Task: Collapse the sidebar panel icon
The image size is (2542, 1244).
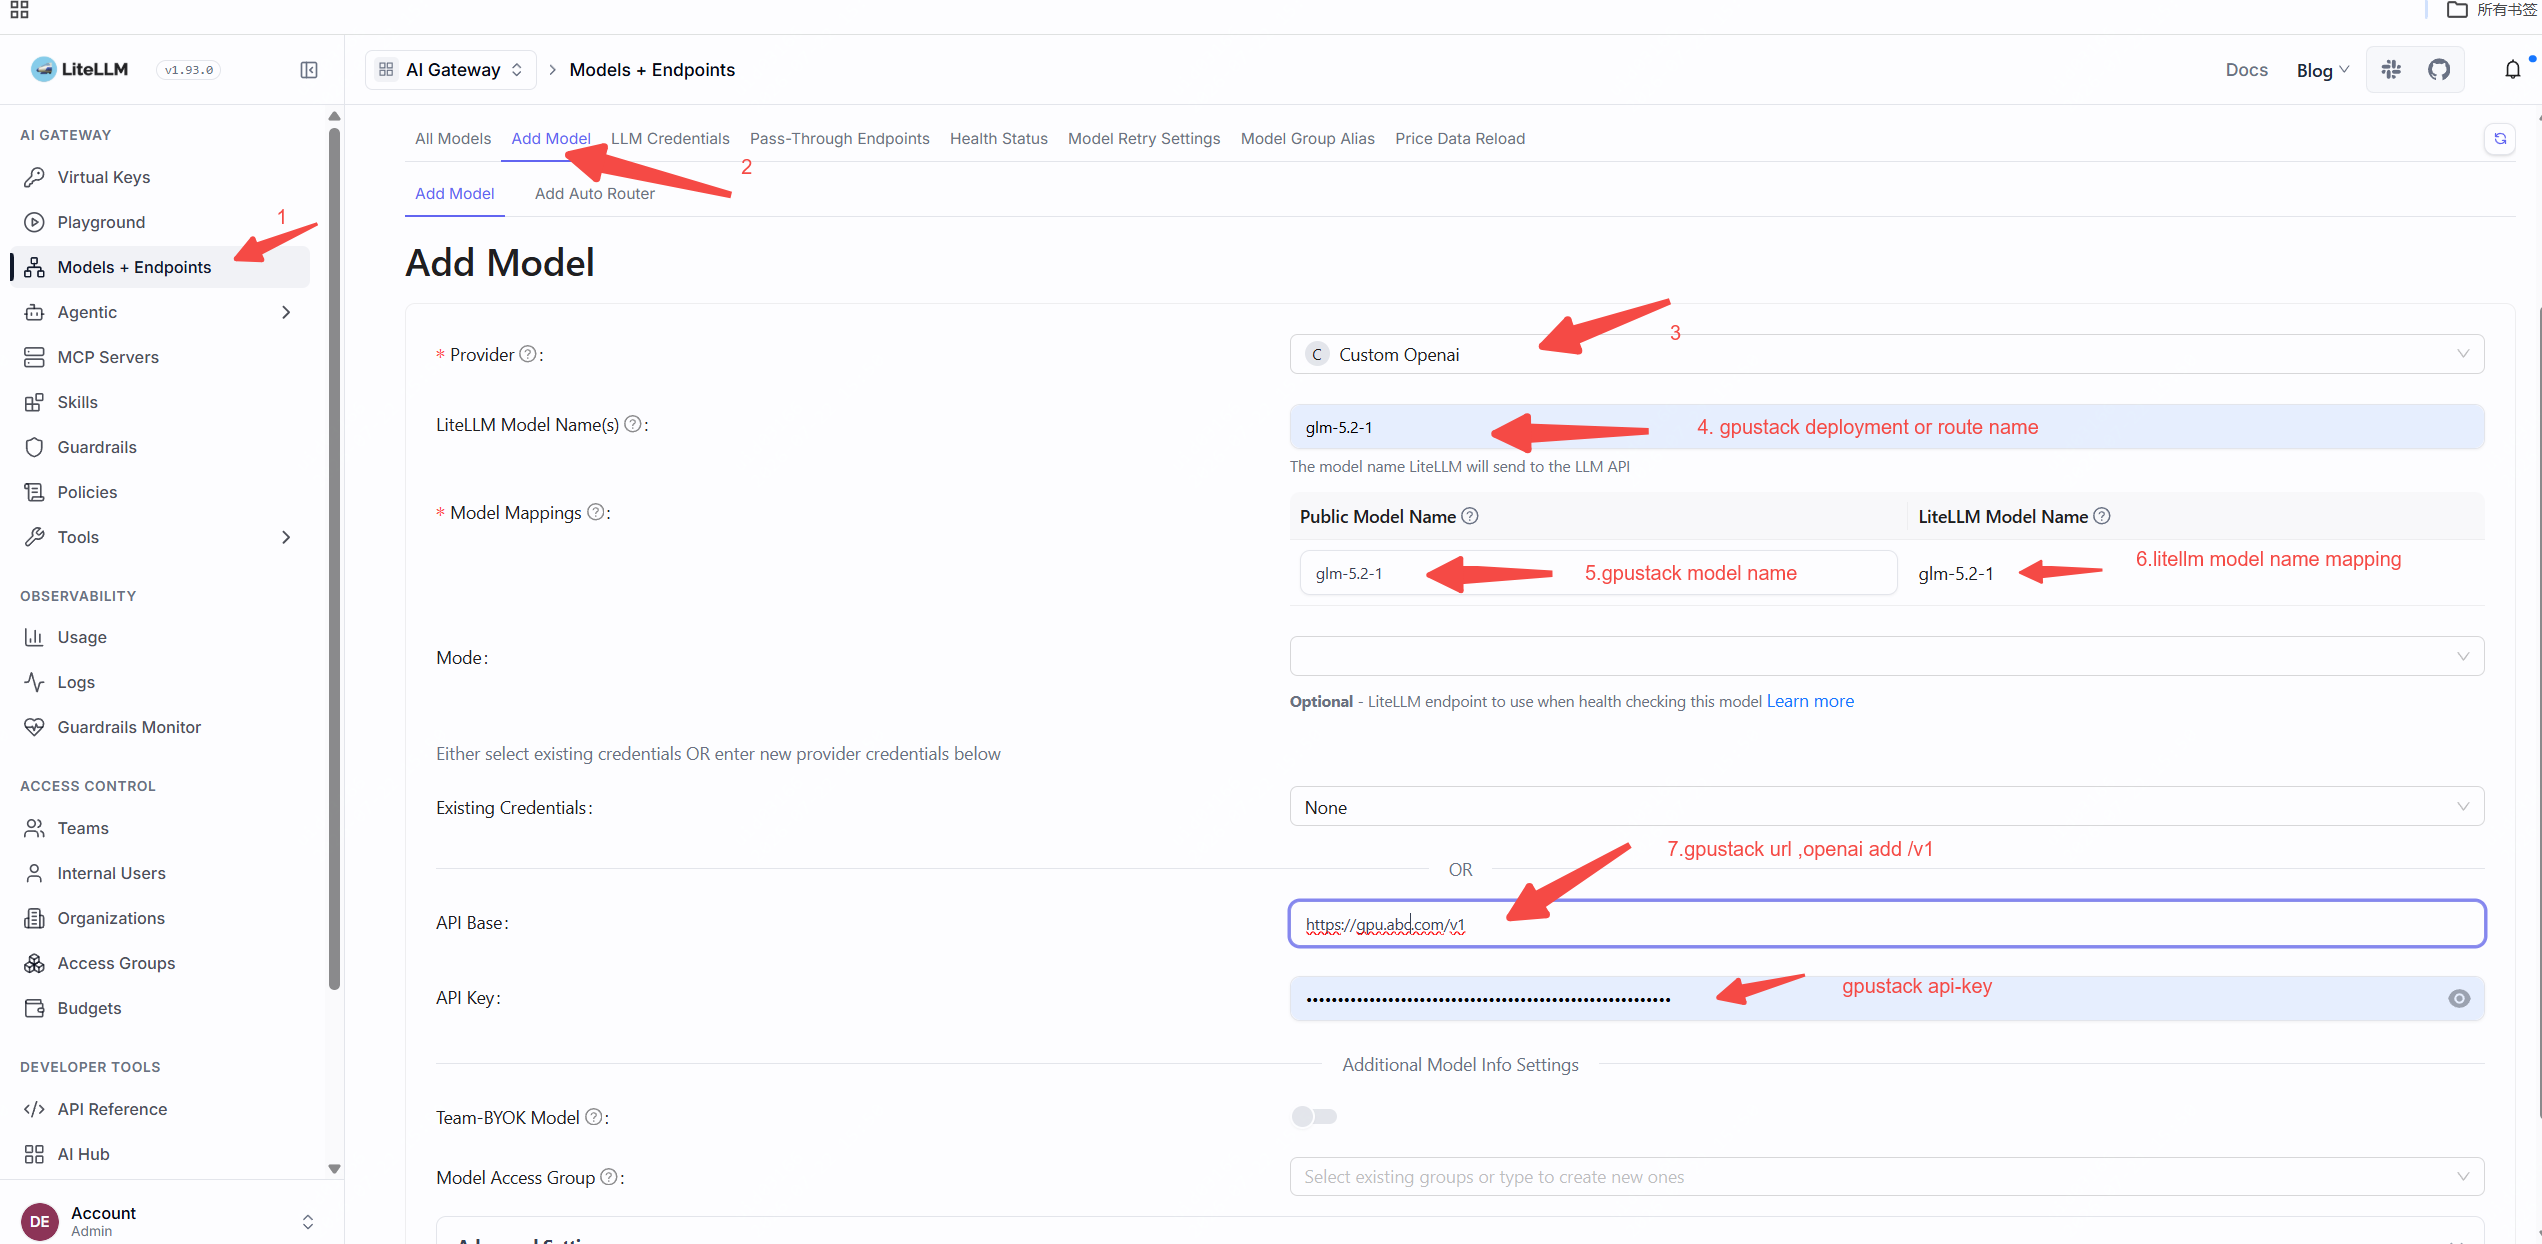Action: pos(309,70)
